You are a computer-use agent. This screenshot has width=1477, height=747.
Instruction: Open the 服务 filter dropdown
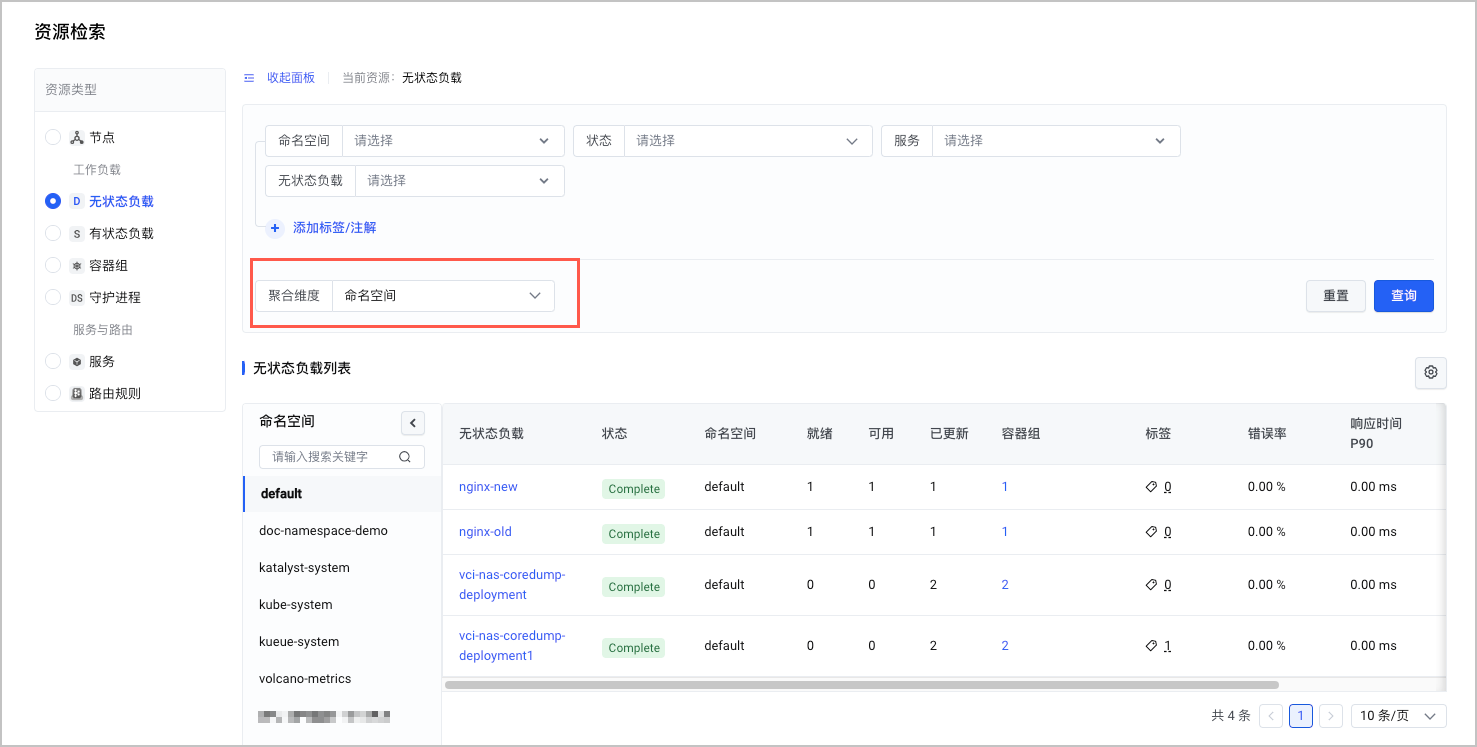[x=1056, y=141]
